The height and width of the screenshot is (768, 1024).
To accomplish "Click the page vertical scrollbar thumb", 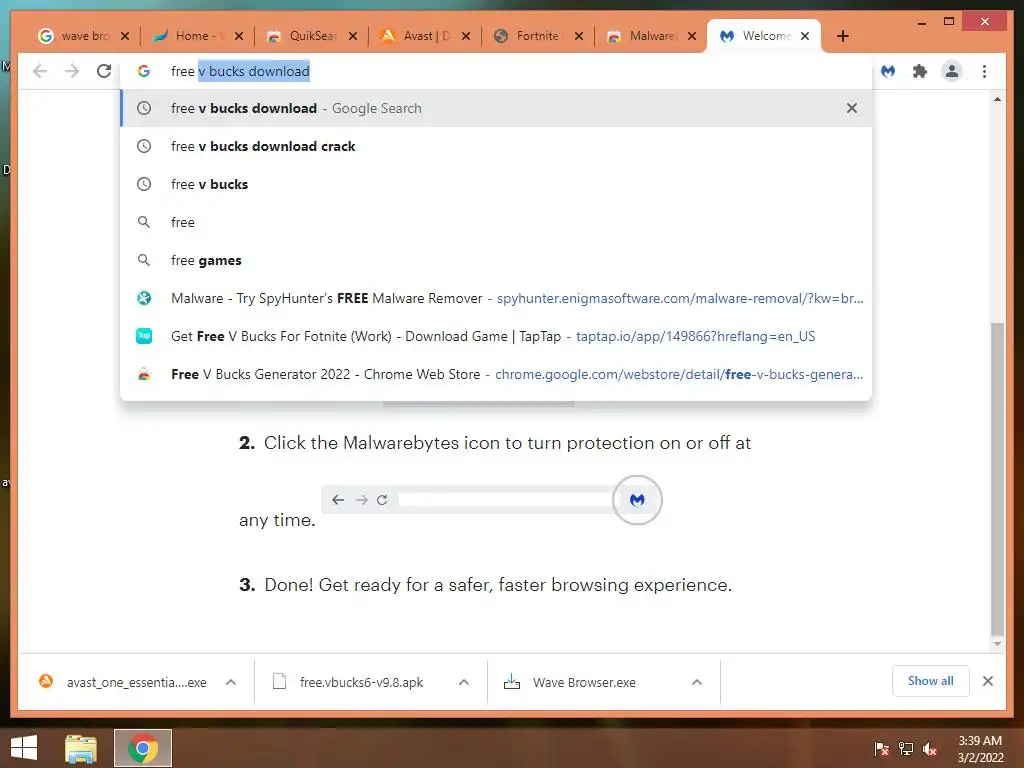I will click(997, 479).
